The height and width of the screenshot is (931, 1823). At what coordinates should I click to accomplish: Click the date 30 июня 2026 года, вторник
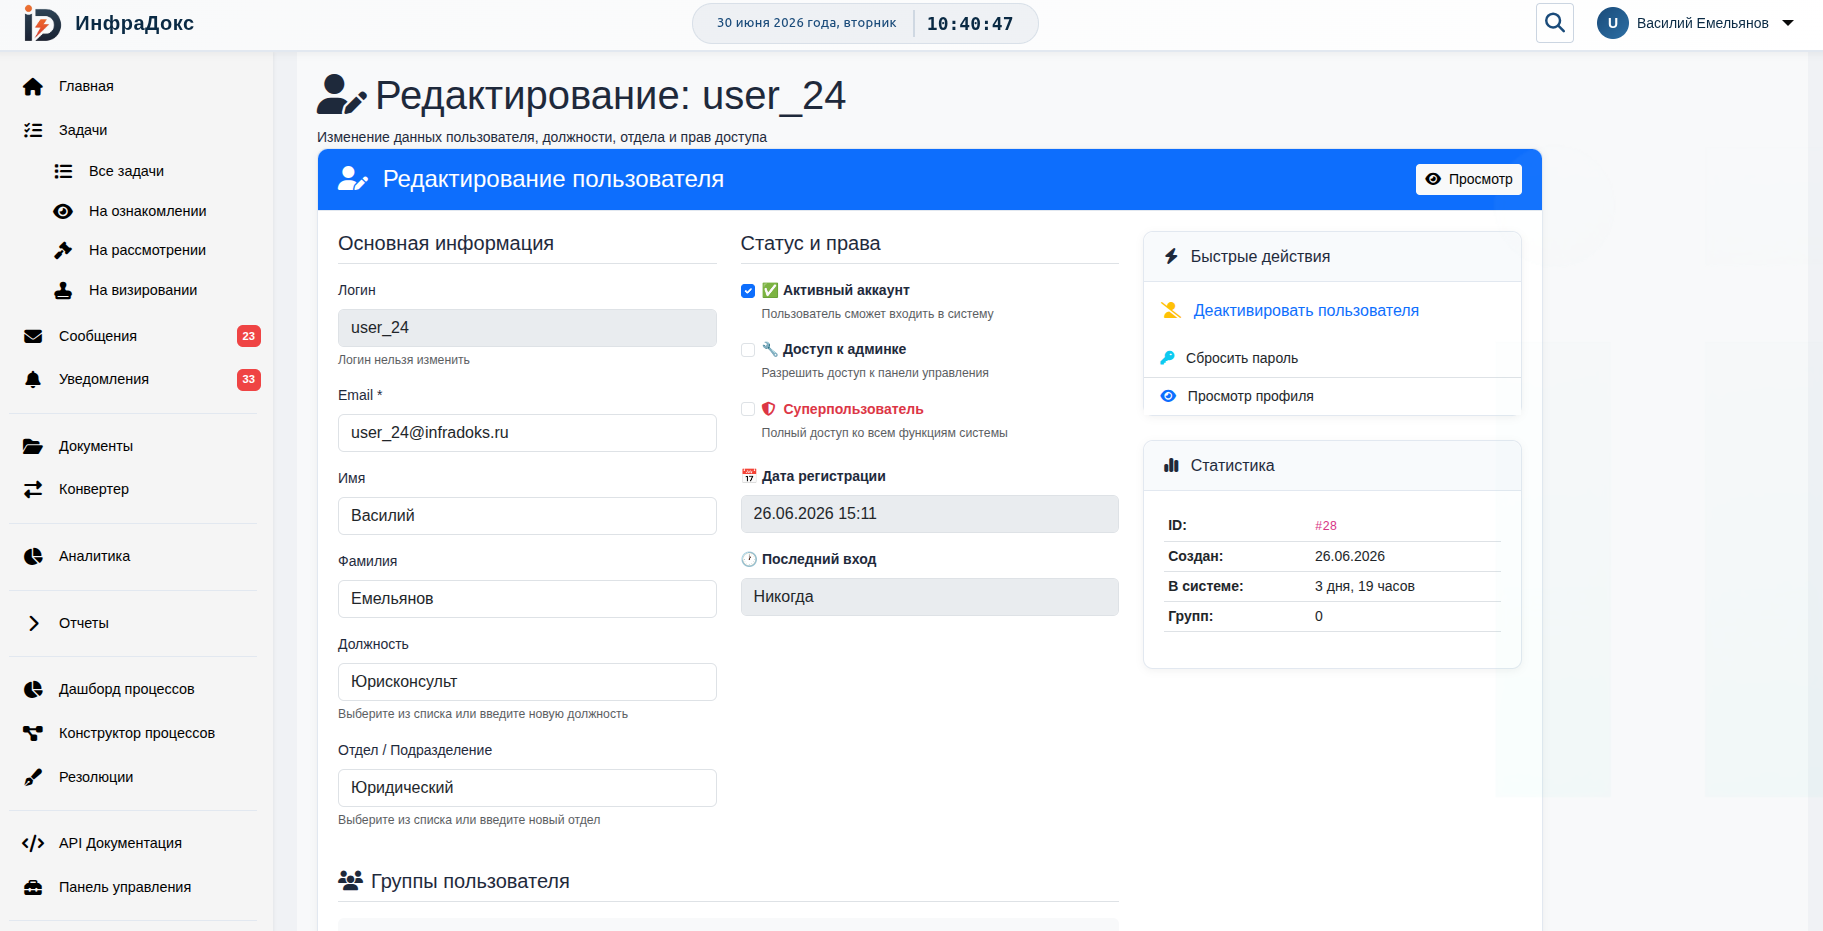806,23
